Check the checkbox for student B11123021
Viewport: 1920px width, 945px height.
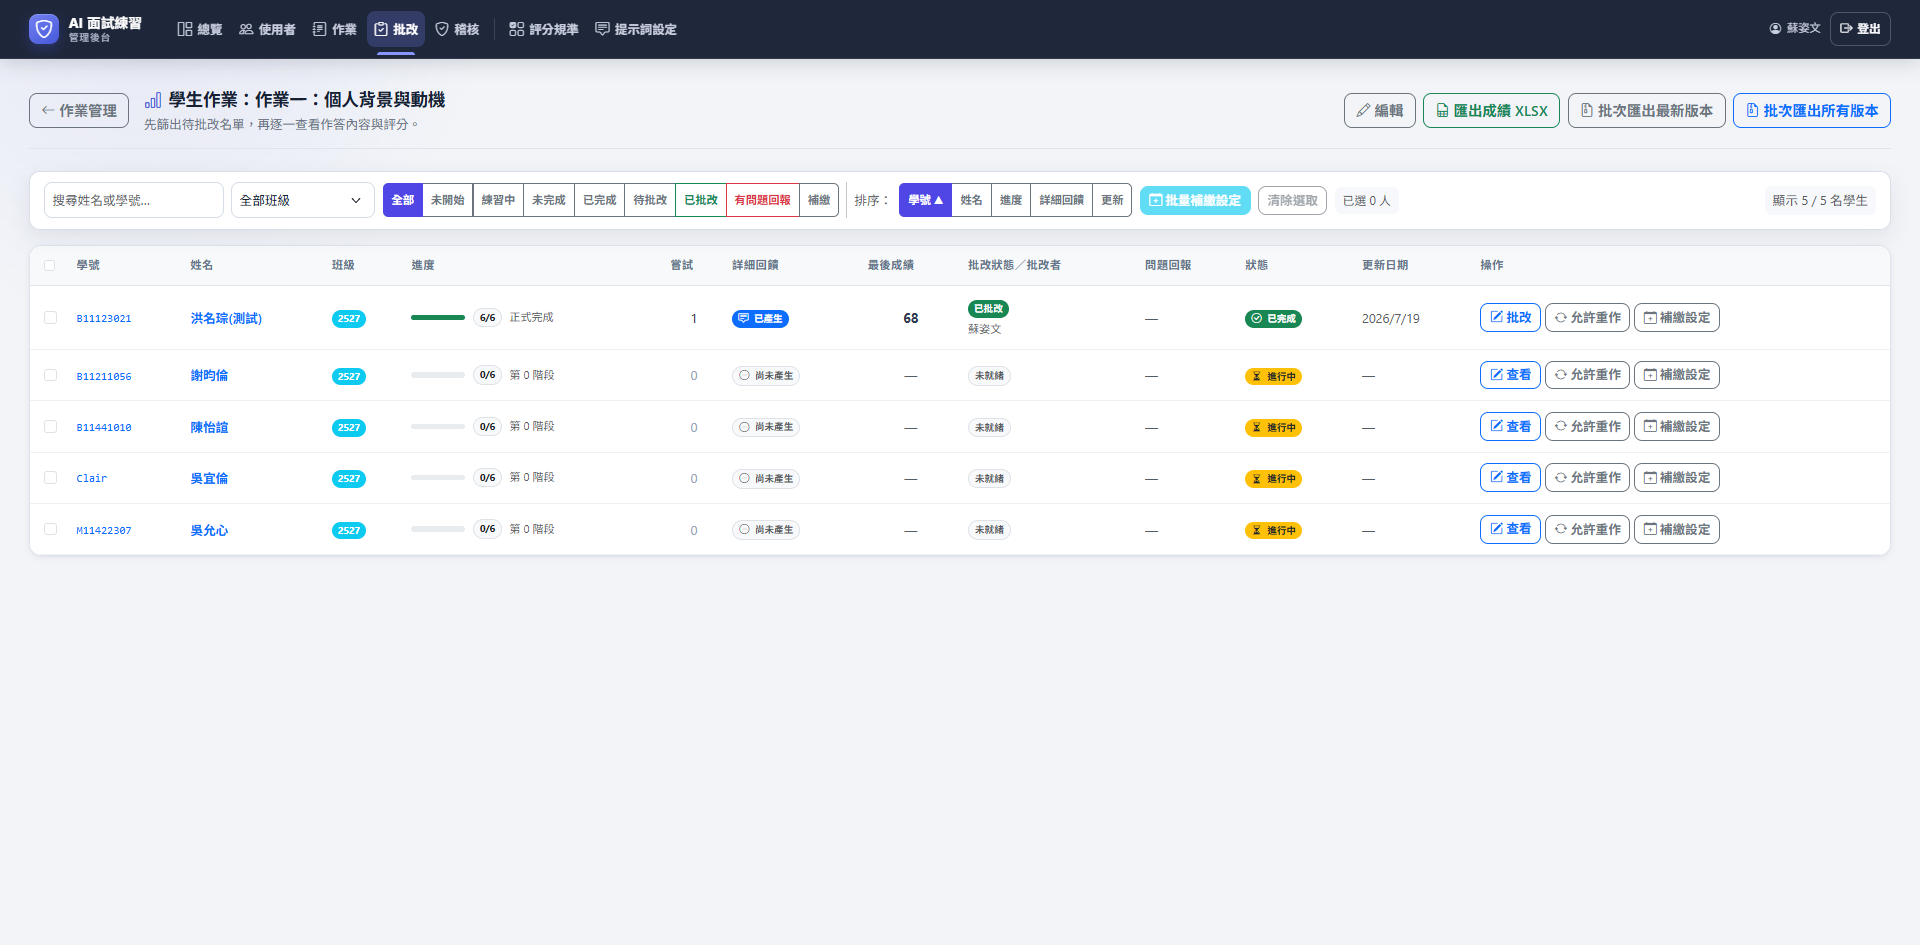(50, 317)
